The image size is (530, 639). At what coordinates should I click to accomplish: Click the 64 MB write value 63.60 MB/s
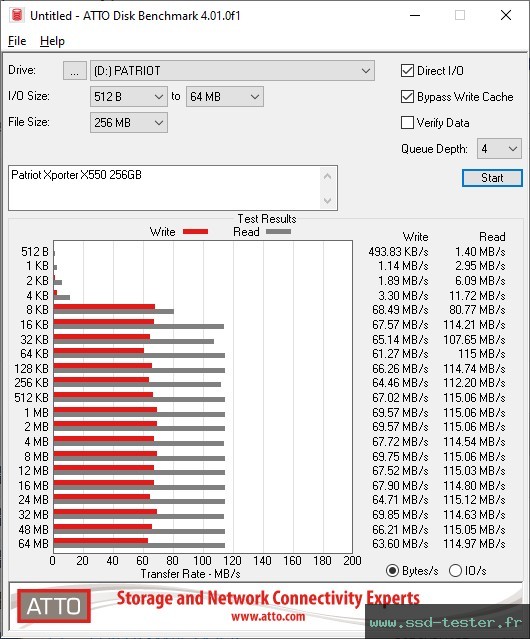pyautogui.click(x=400, y=544)
